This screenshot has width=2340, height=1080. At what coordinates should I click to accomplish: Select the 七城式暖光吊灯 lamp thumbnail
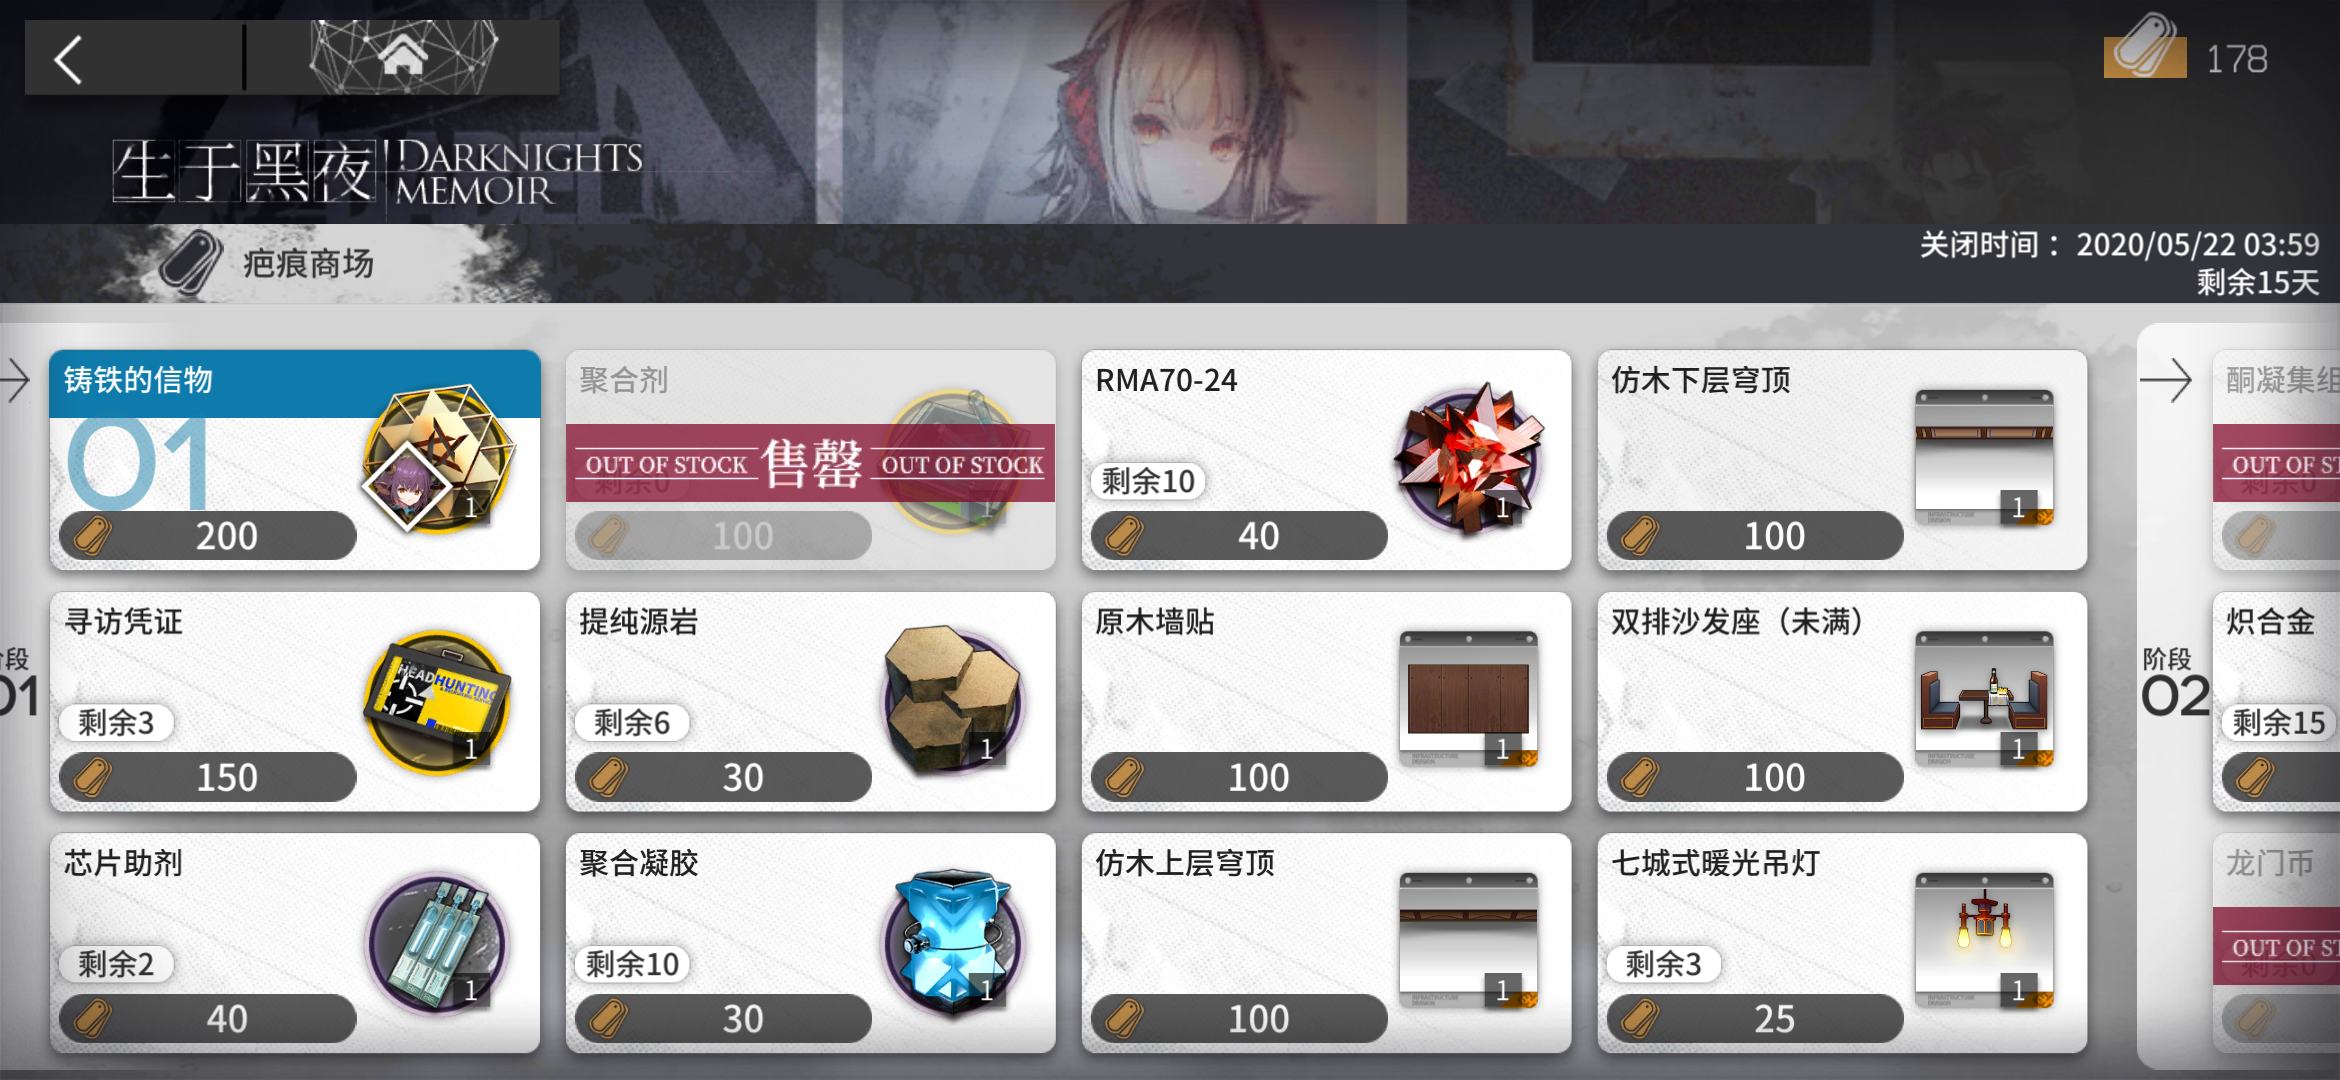coord(1984,940)
